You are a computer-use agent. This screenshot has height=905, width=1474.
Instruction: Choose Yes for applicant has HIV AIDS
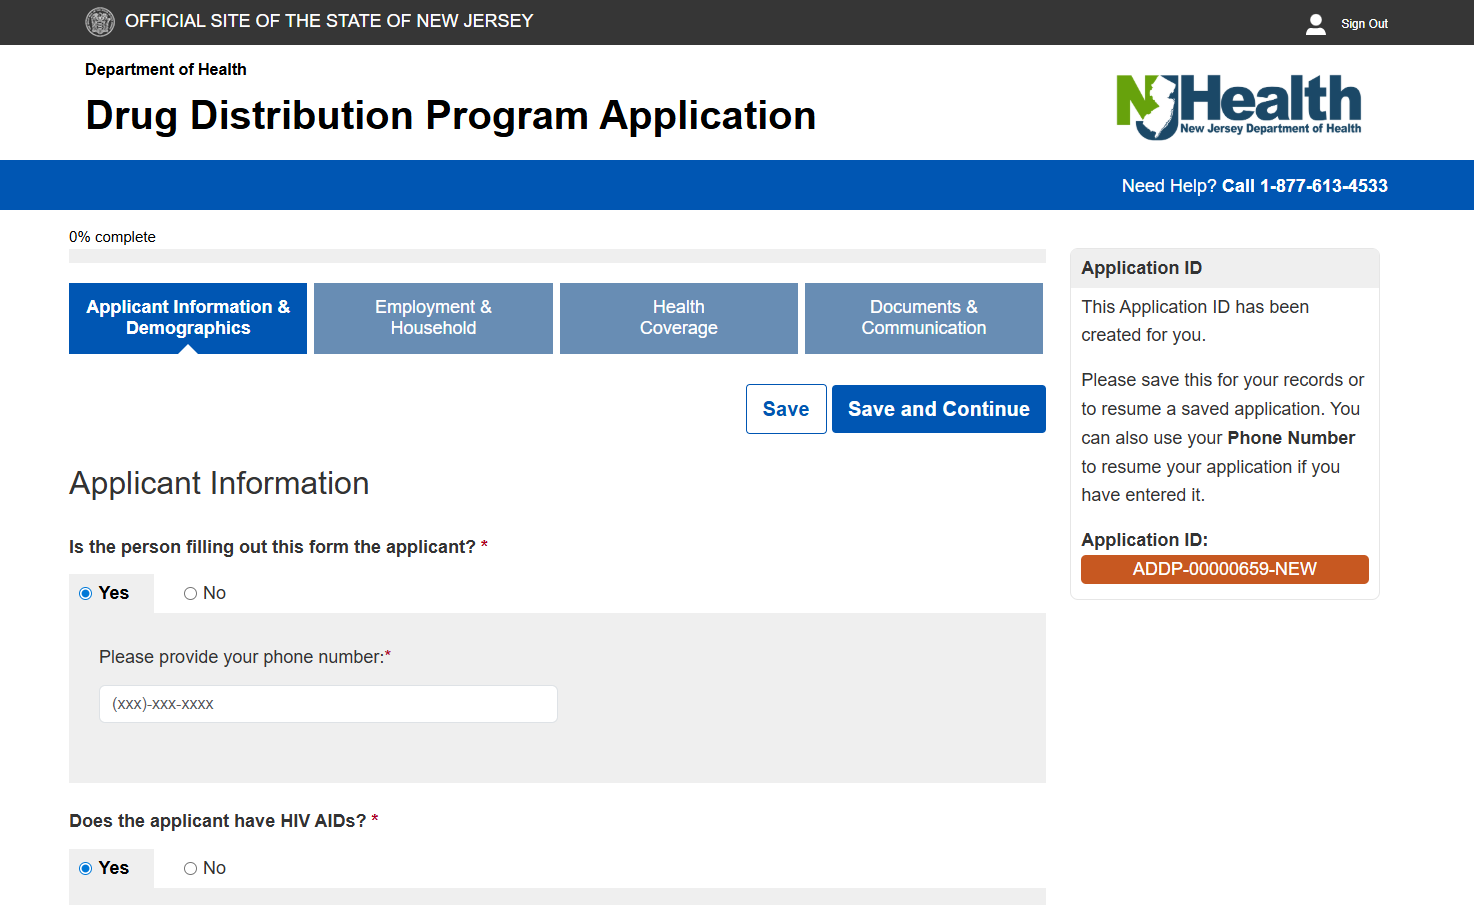86,869
